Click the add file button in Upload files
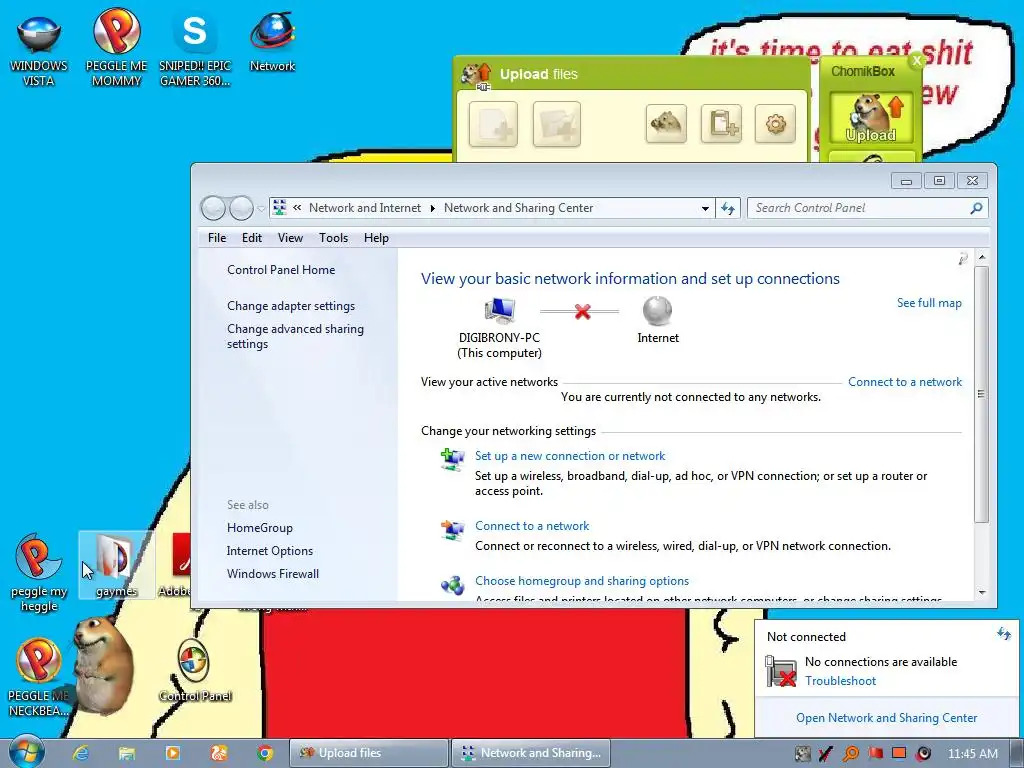Image resolution: width=1024 pixels, height=768 pixels. [x=493, y=124]
